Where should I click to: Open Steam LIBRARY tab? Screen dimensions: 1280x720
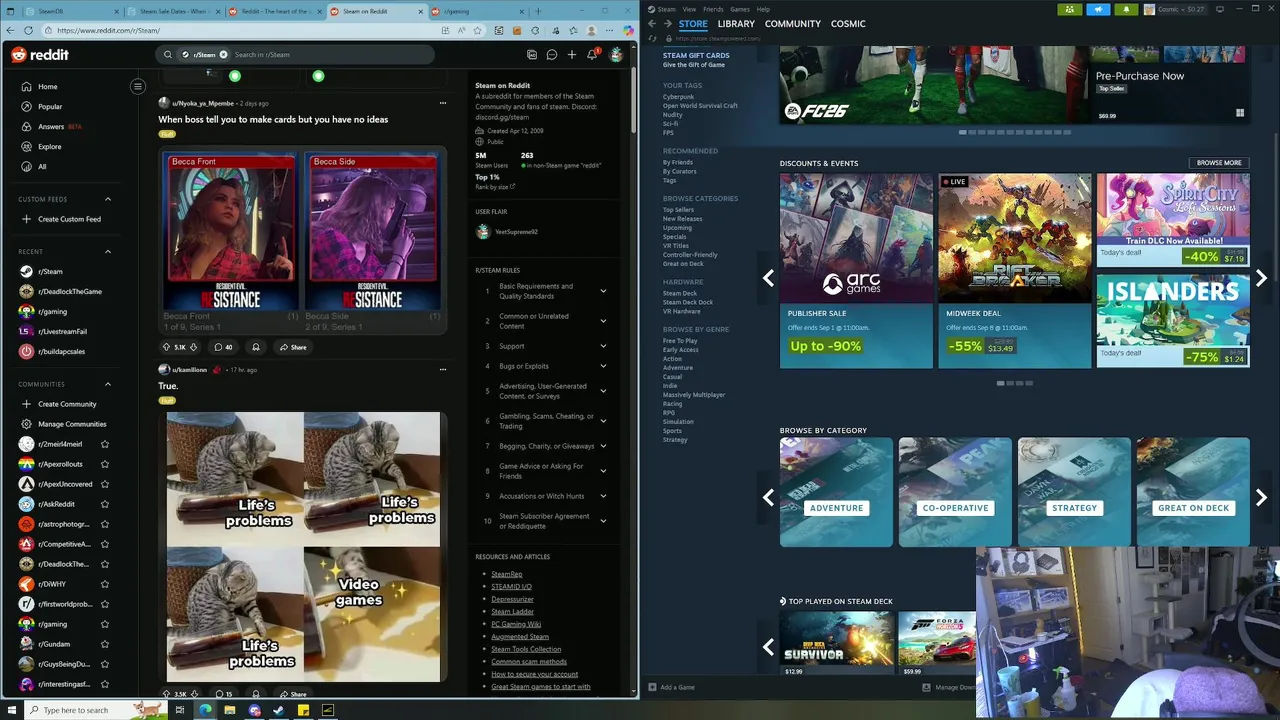(x=736, y=24)
